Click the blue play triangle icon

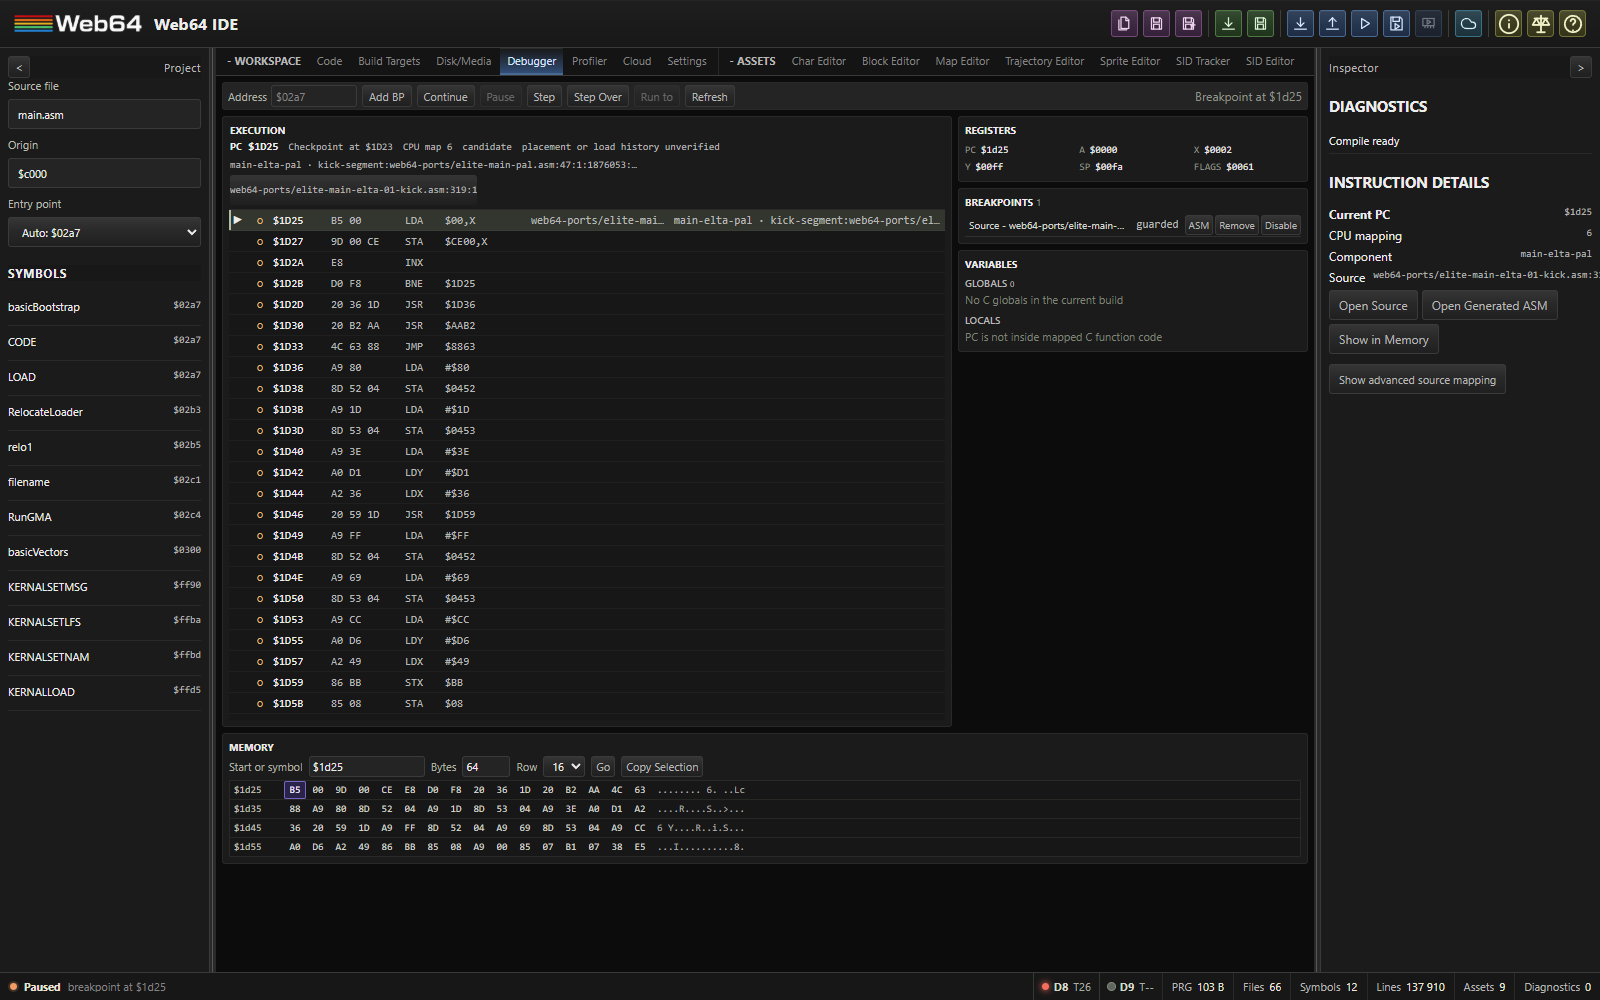(1364, 24)
